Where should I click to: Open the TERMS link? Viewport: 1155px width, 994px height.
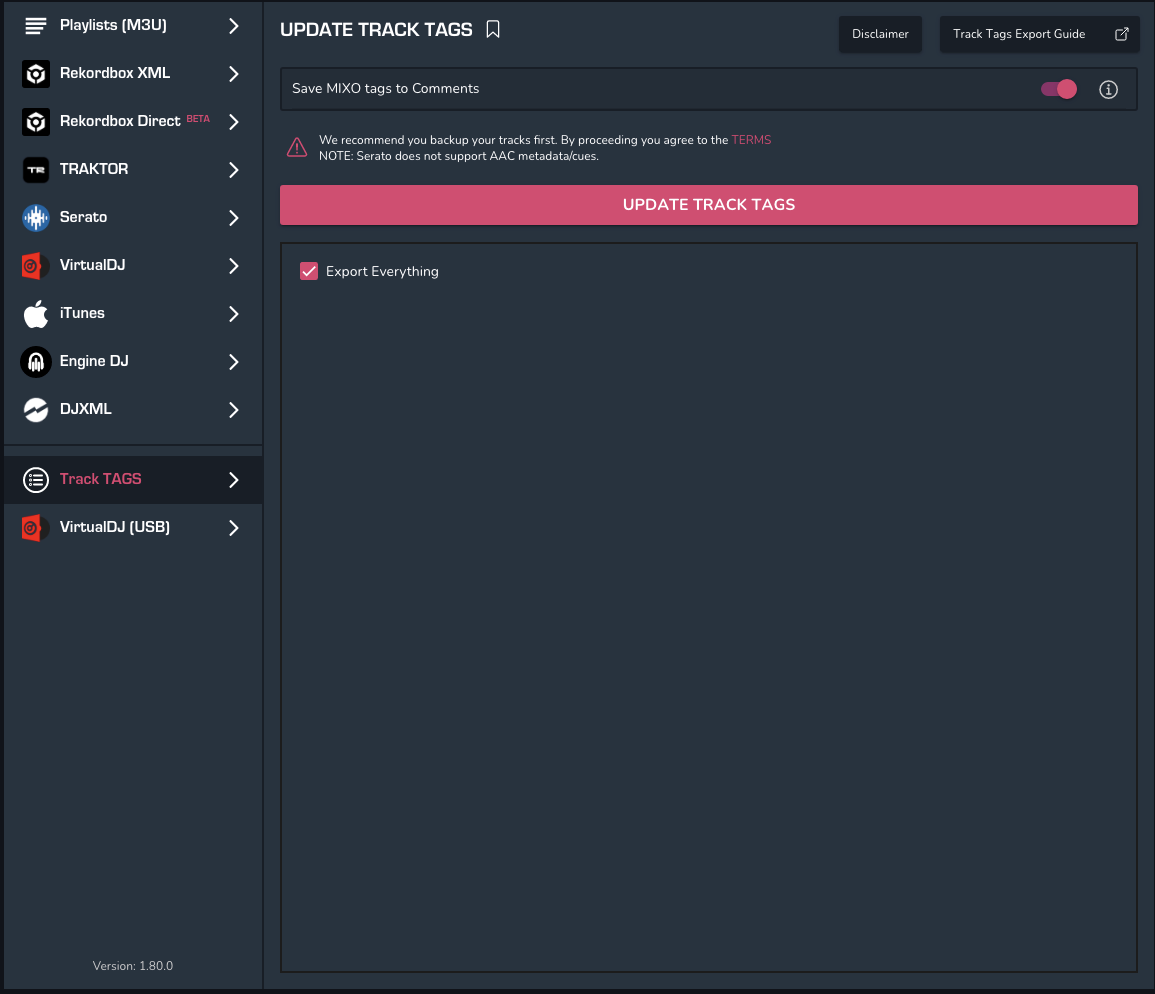coord(751,140)
